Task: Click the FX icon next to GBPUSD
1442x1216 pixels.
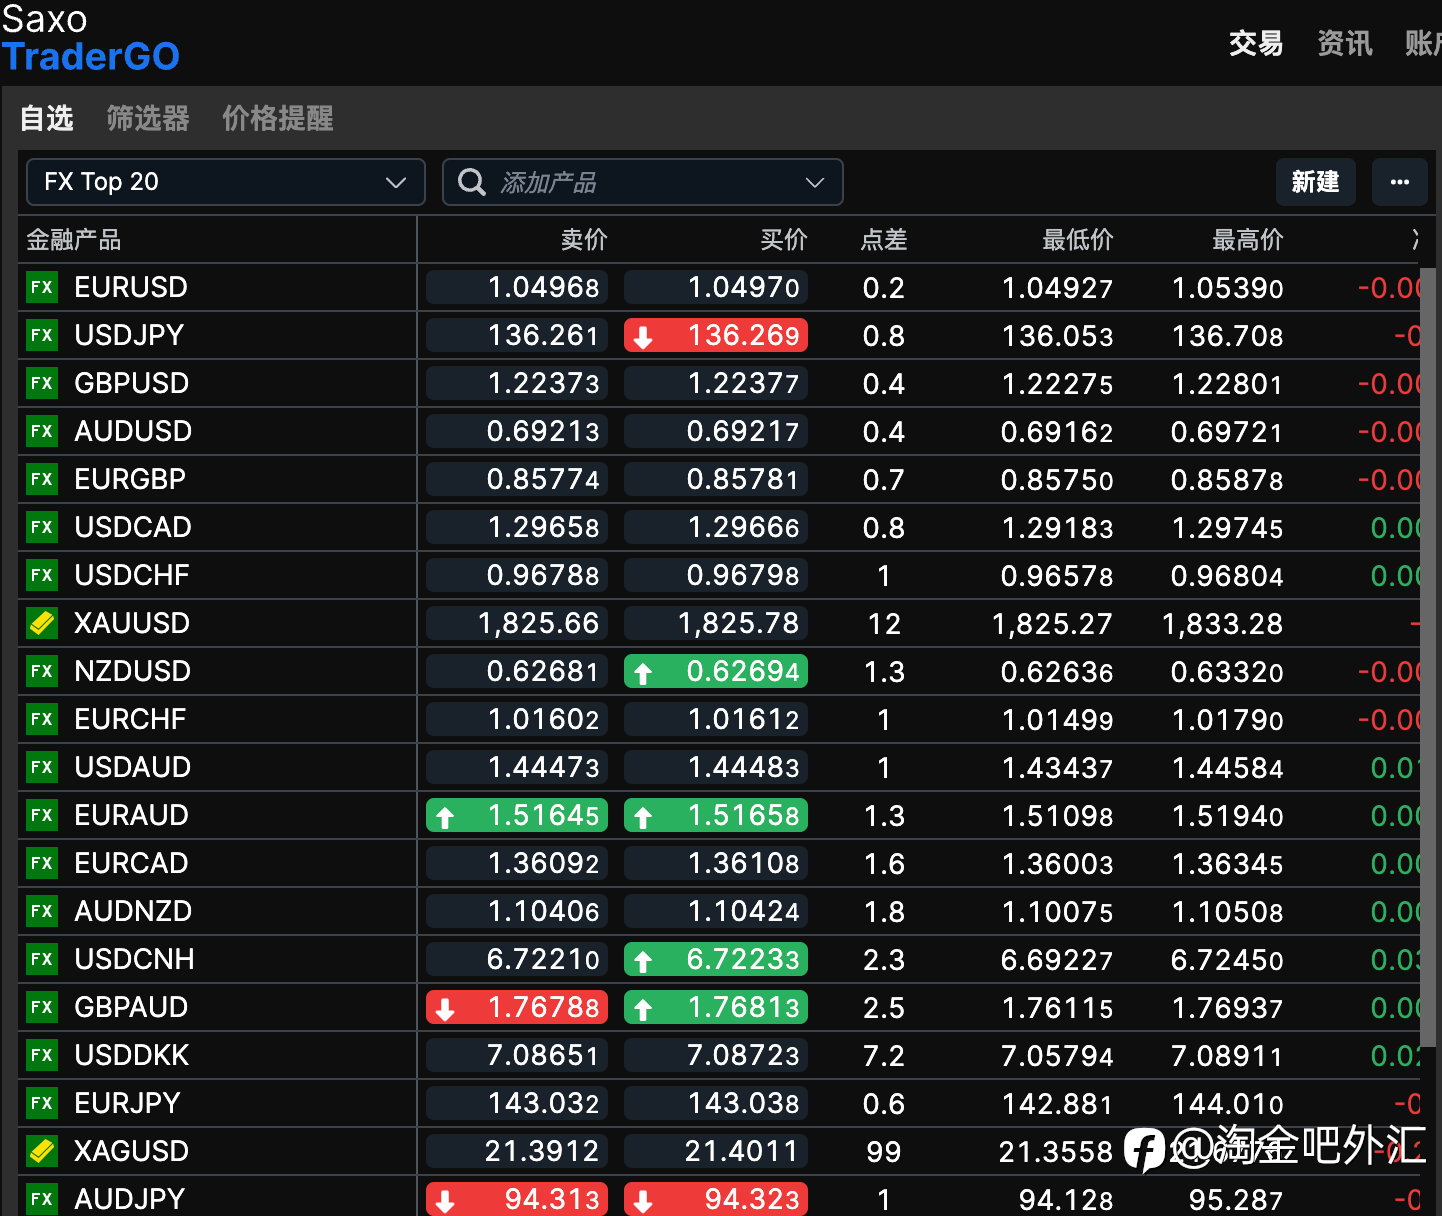Action: [x=42, y=383]
